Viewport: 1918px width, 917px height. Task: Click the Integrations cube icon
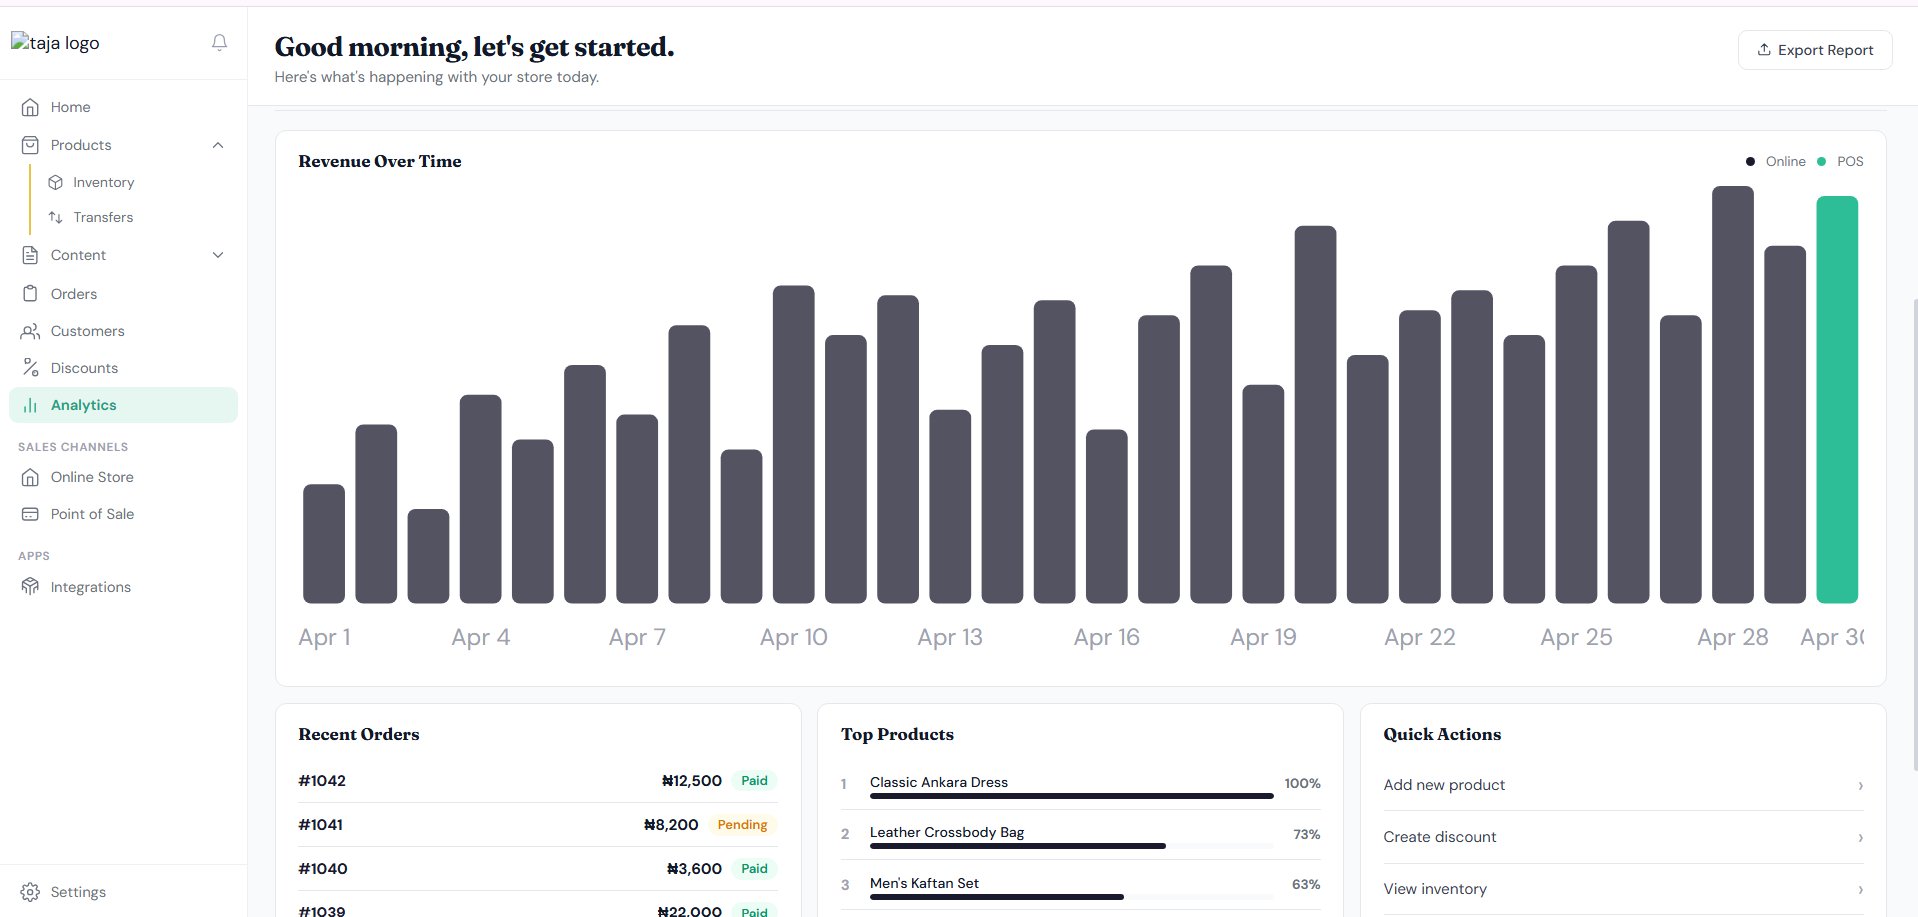30,587
